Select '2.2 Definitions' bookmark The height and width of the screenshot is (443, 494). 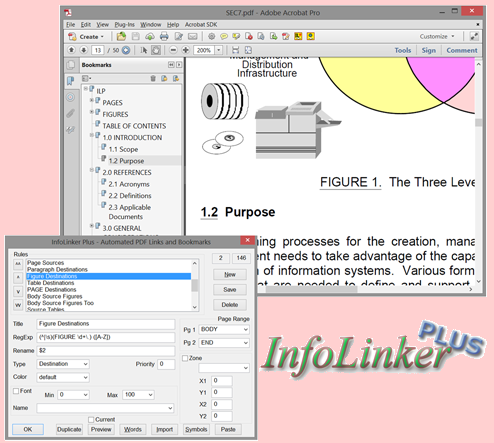(130, 196)
